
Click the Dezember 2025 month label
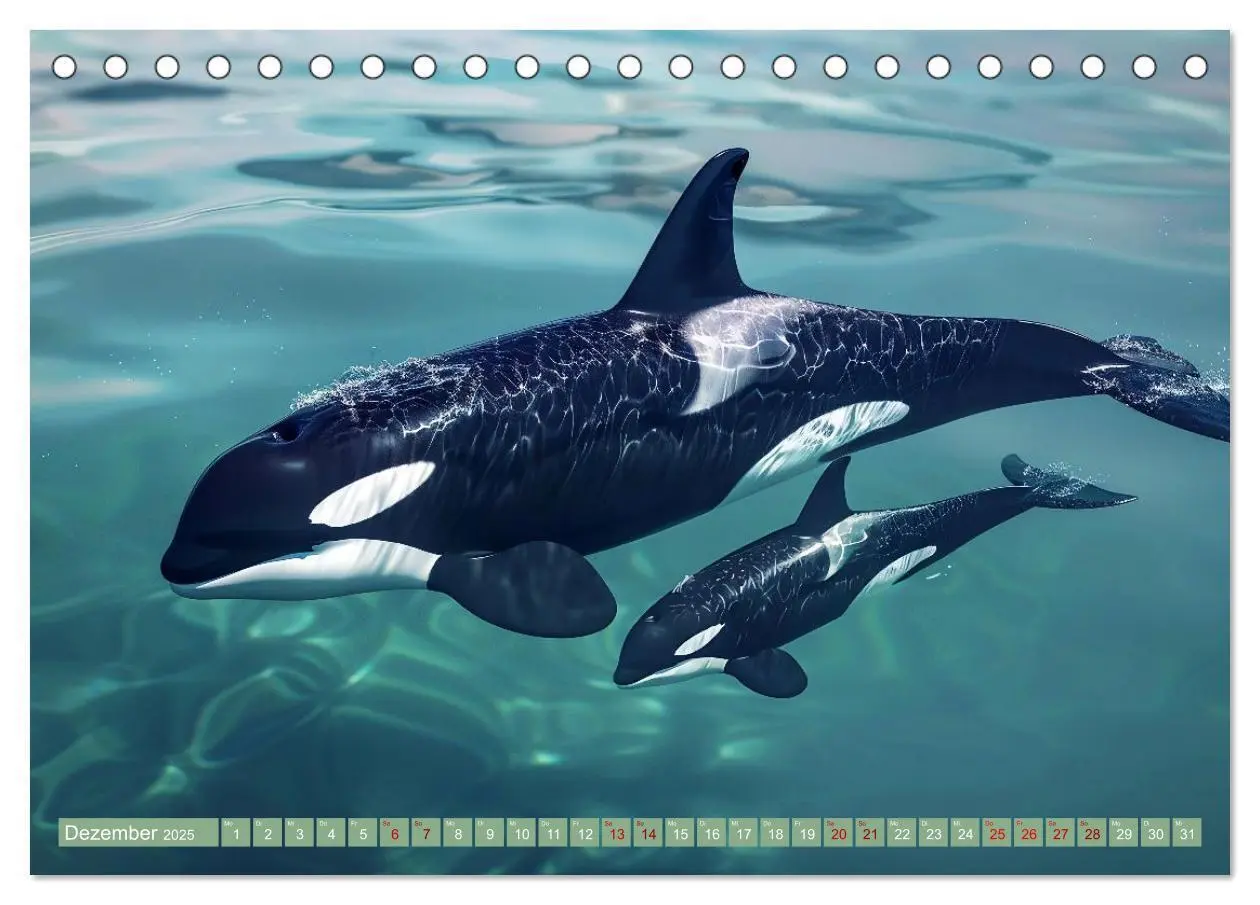[129, 833]
